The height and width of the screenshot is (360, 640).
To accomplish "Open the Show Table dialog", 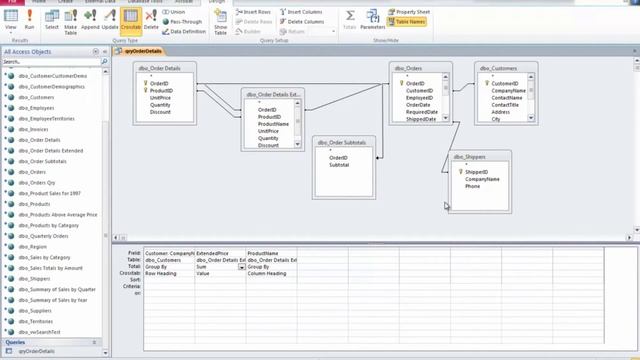I will 220,22.
